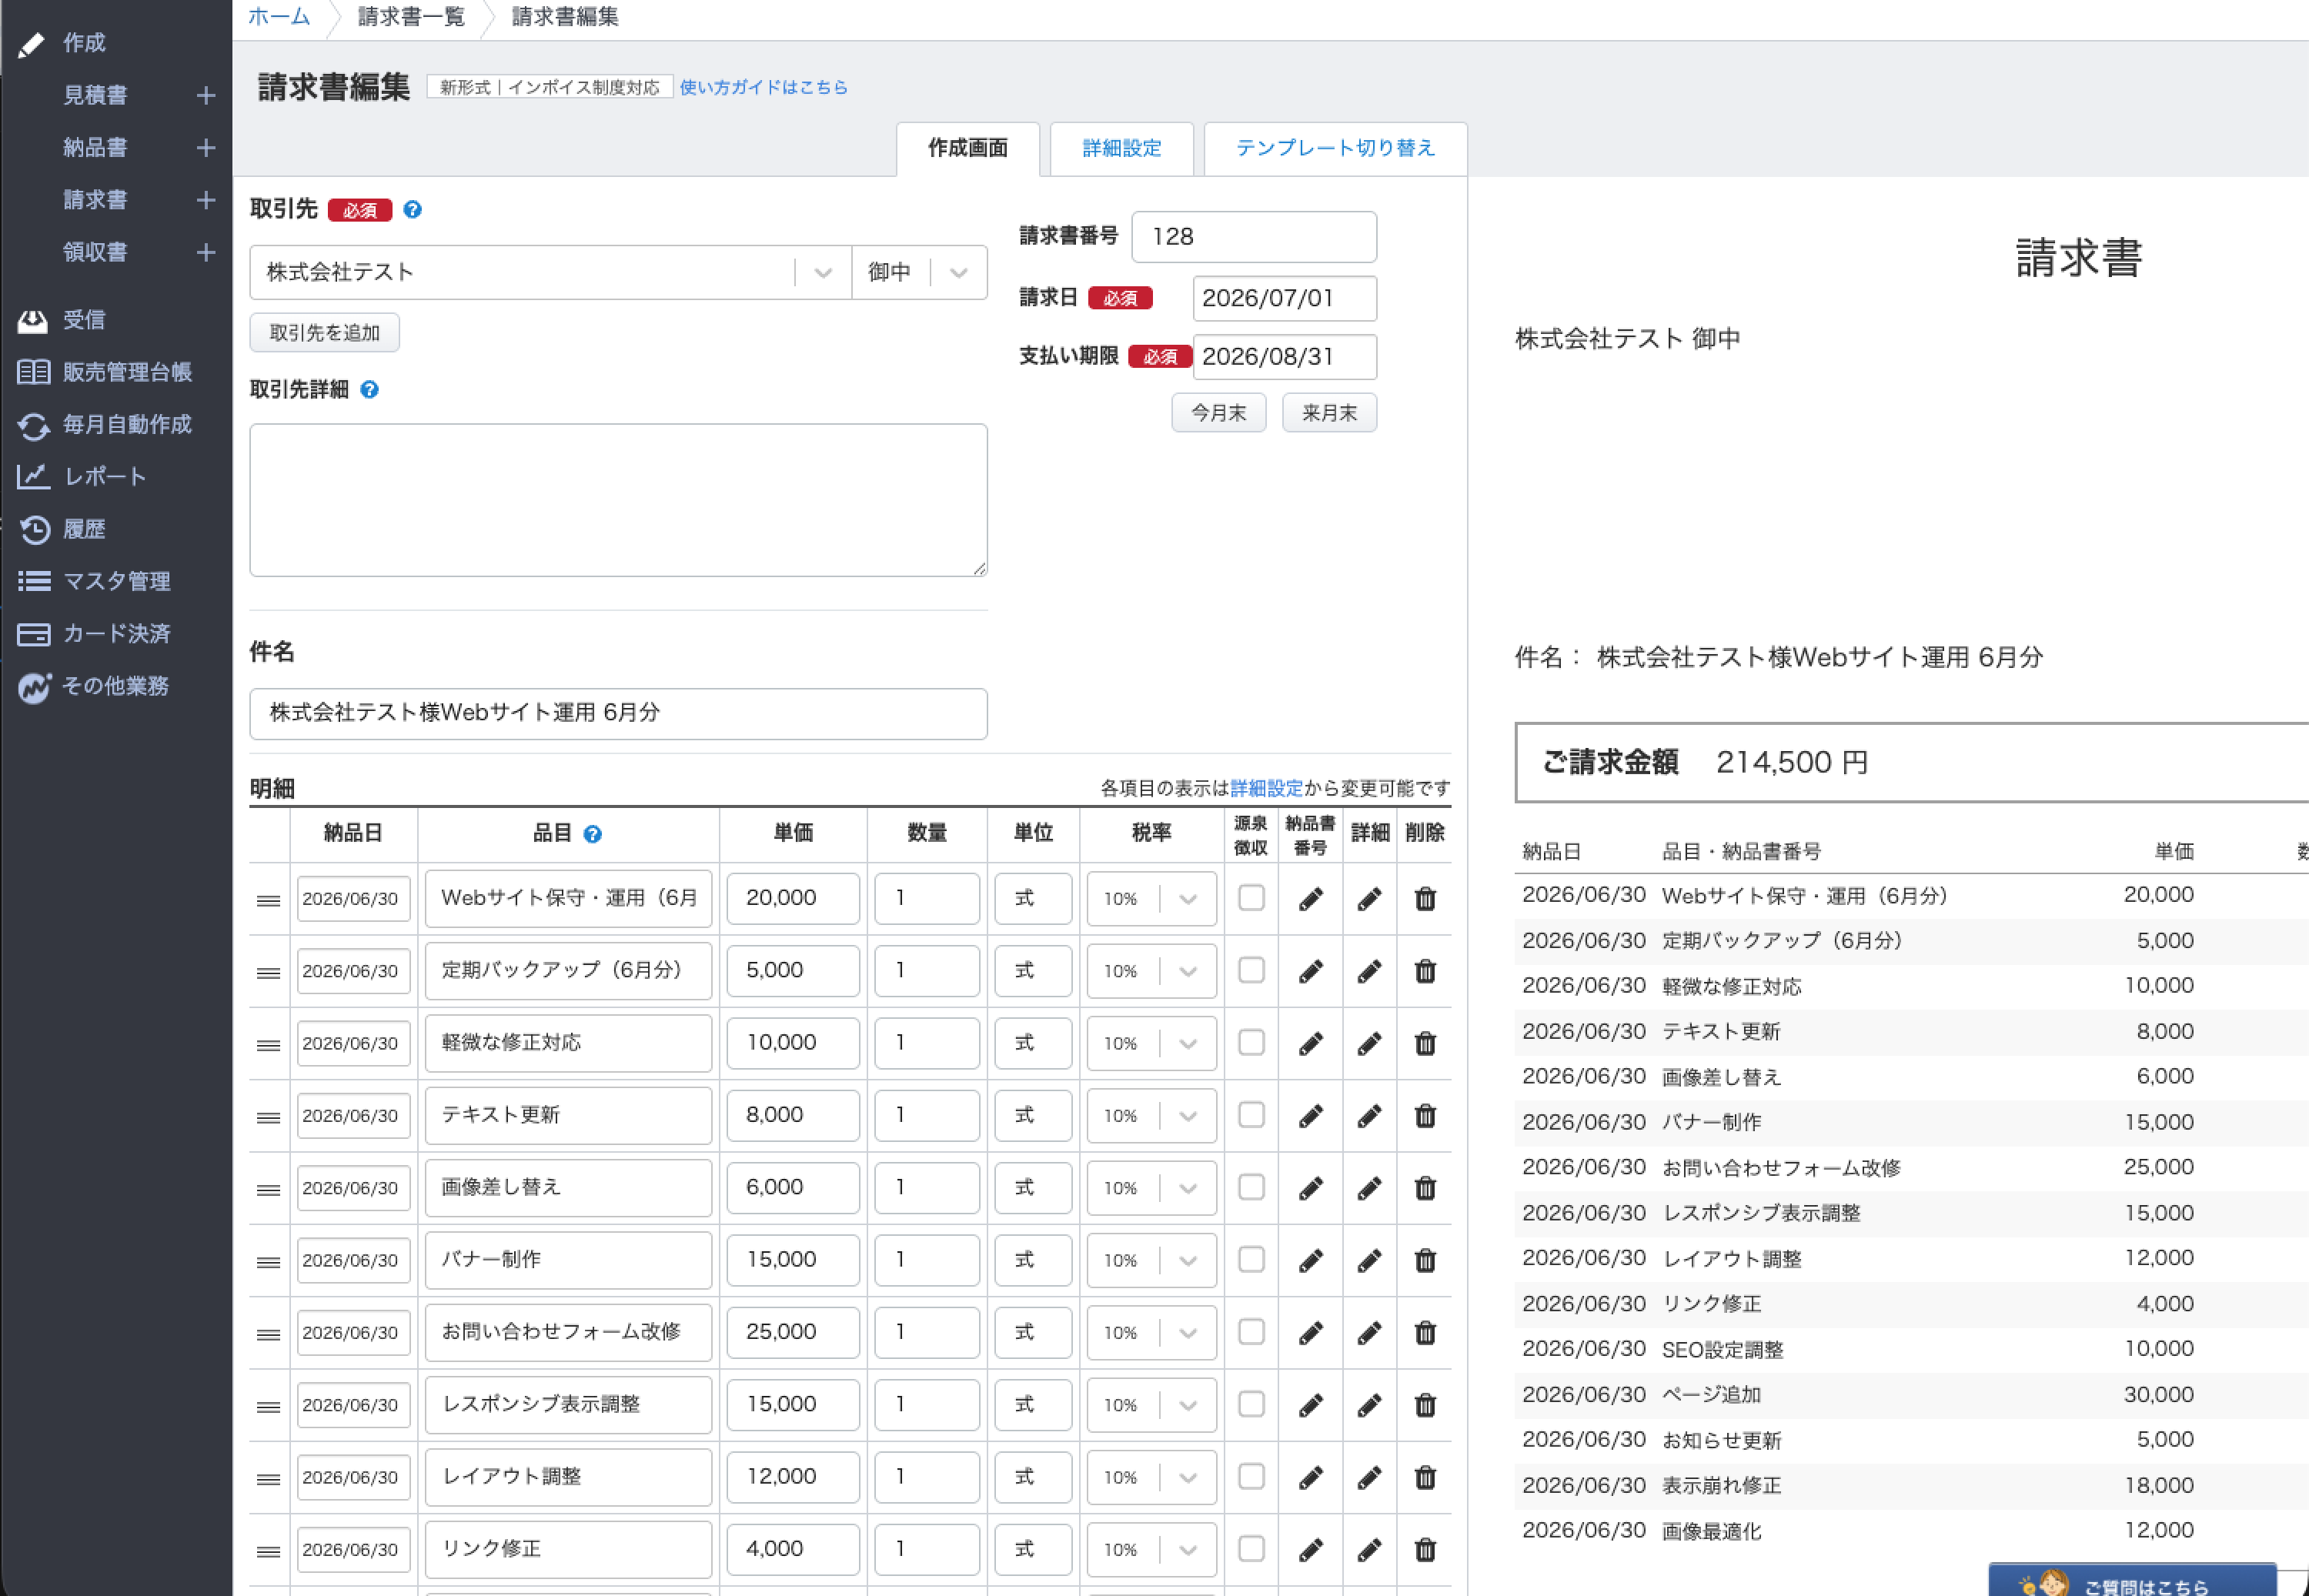Image resolution: width=2309 pixels, height=1596 pixels.
Task: Toggle 源泉徴収 checkbox for バナー制作 row
Action: pos(1251,1259)
